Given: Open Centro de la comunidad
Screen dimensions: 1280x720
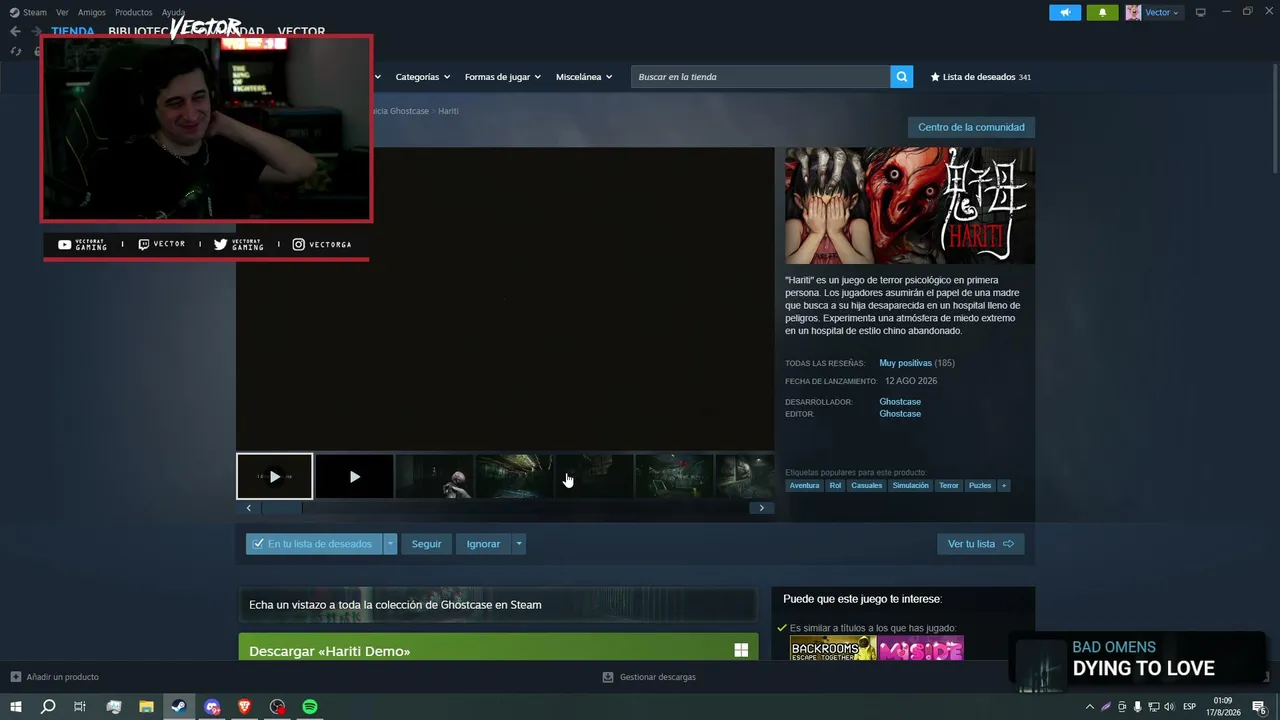Looking at the screenshot, I should (971, 127).
